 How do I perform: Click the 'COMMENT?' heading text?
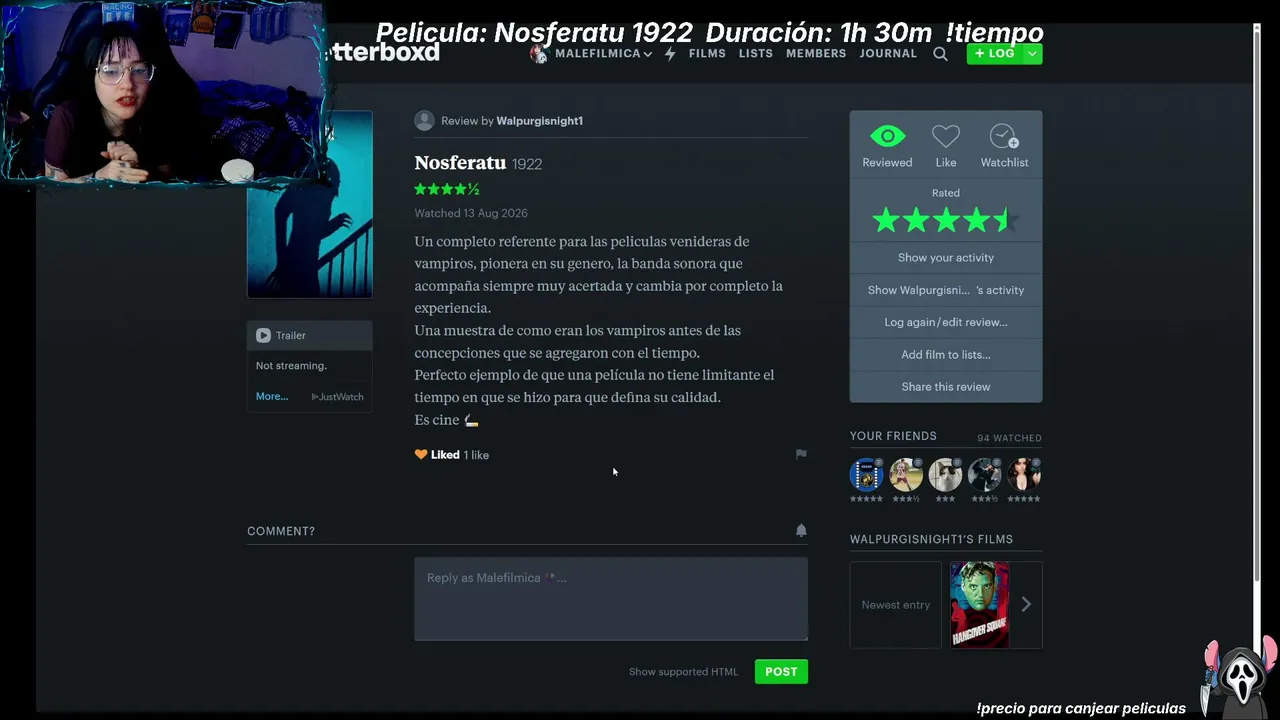(281, 531)
